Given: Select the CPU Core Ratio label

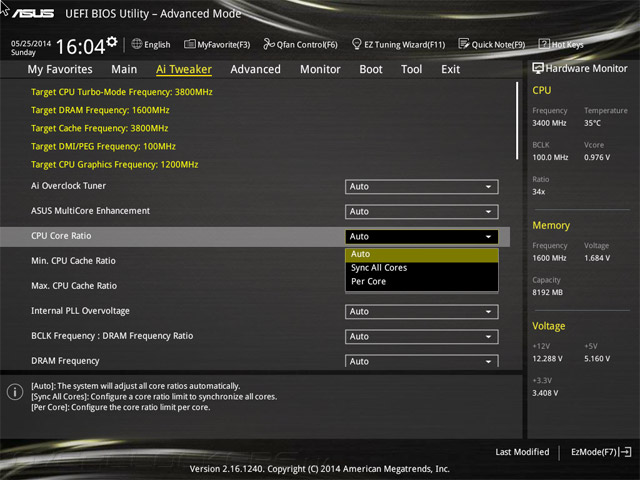Looking at the screenshot, I should pyautogui.click(x=61, y=236).
